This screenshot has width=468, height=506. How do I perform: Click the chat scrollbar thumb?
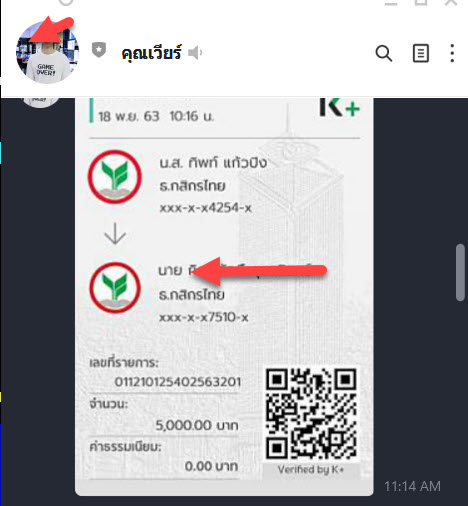click(460, 273)
